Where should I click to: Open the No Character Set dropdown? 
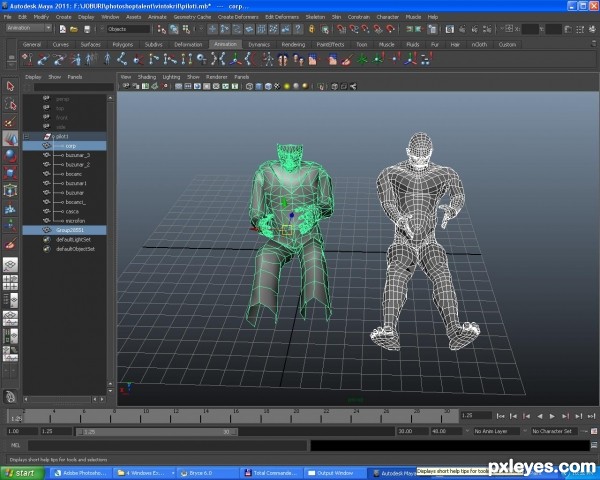tap(554, 431)
